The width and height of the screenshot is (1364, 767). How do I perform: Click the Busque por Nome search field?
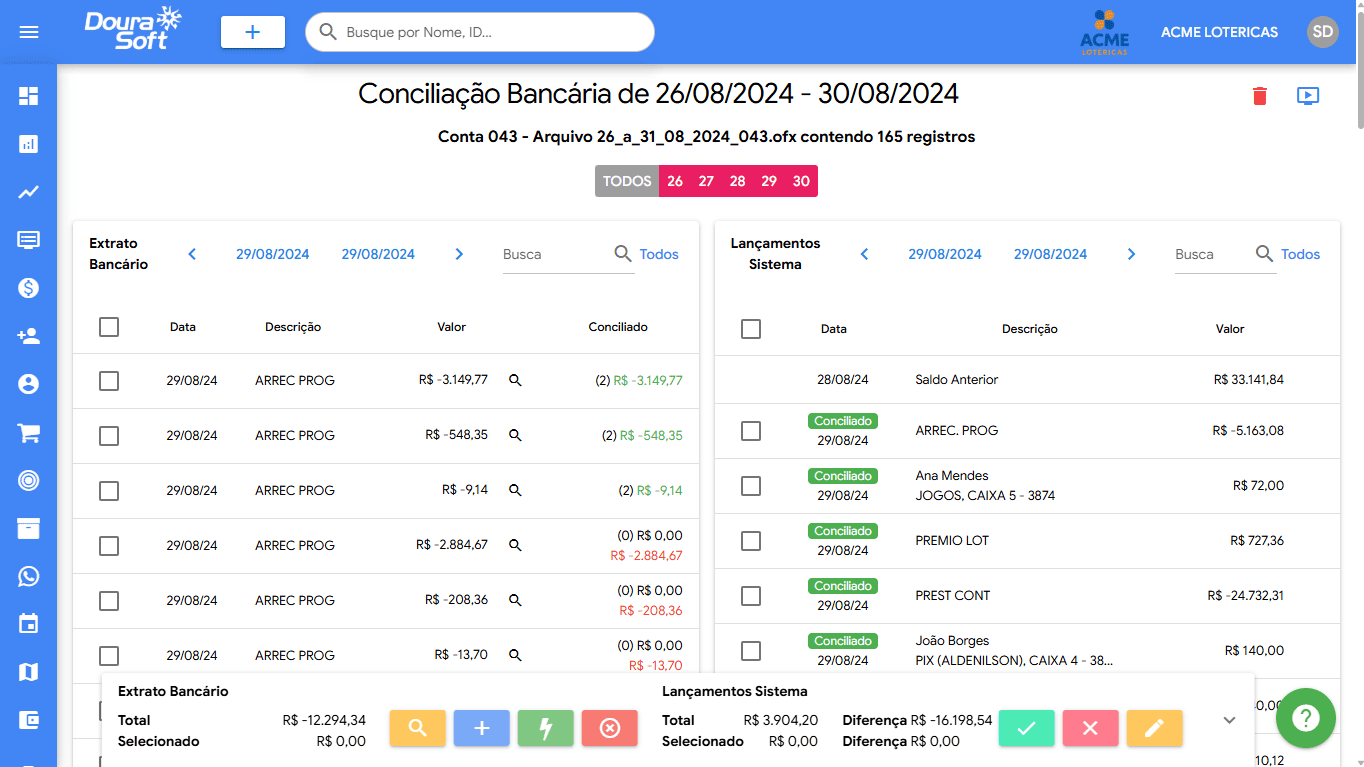point(478,32)
